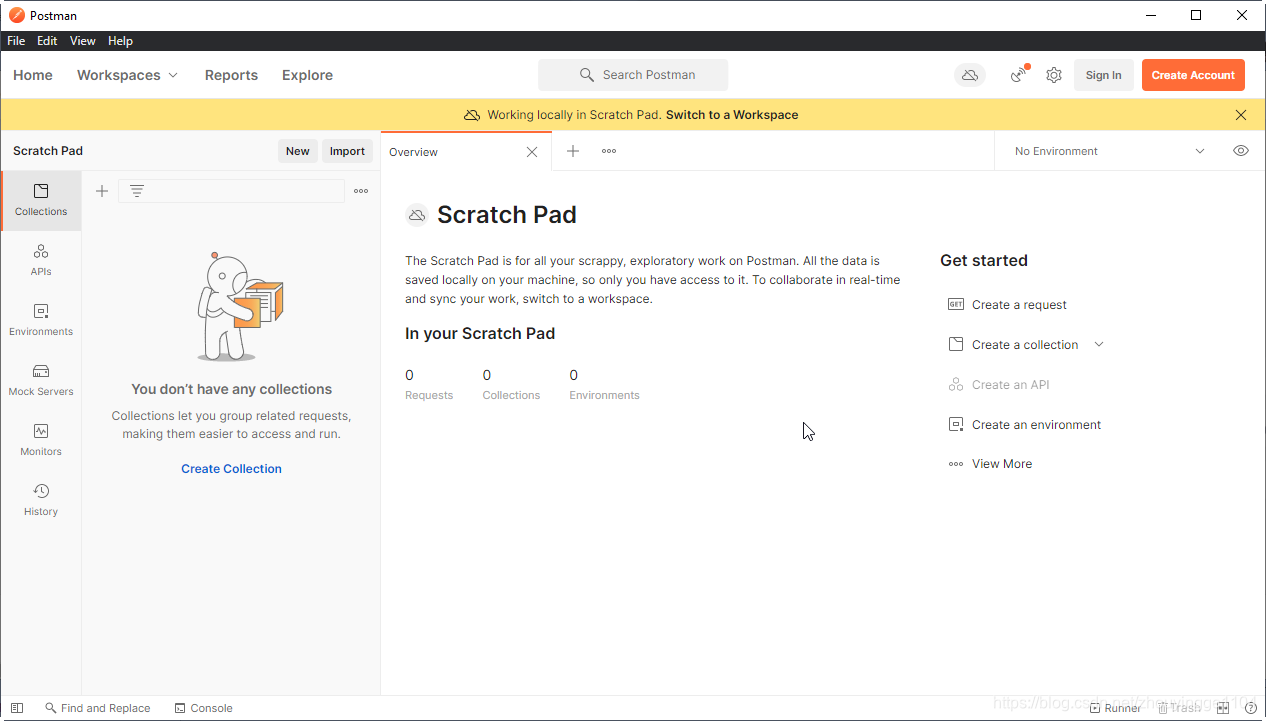This screenshot has height=721, width=1266.
Task: Toggle the sidebar visibility in the status bar
Action: point(16,707)
